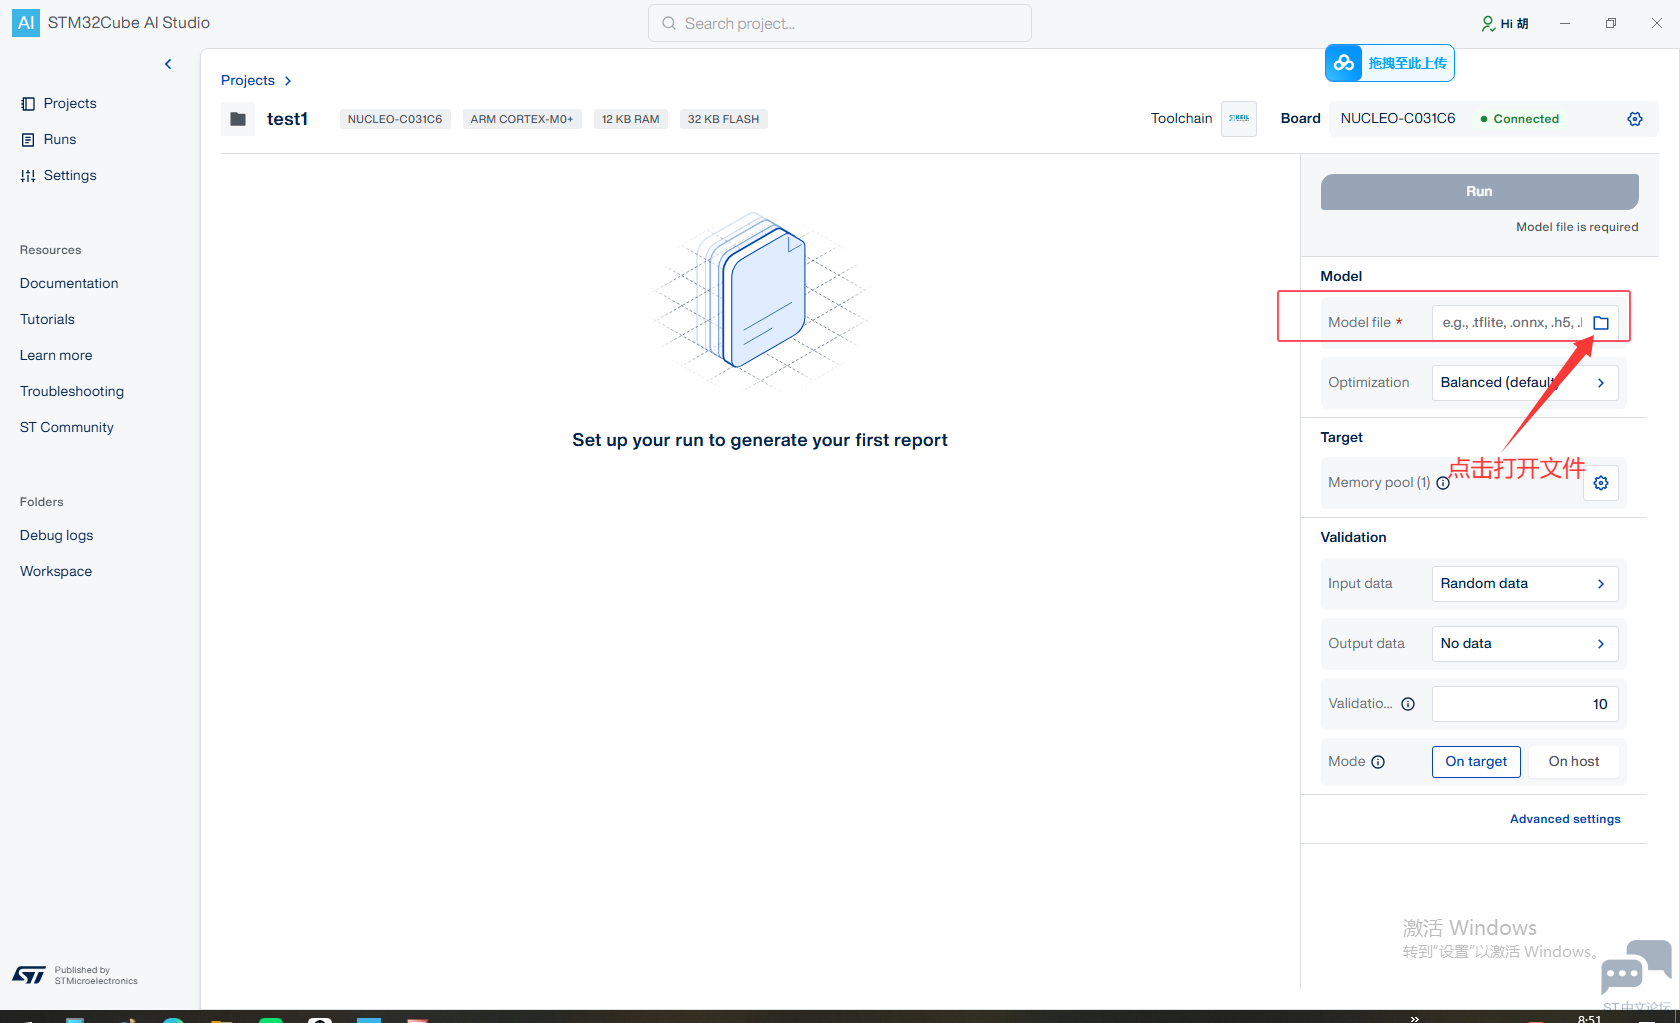Click the Runs icon in the sidebar

click(28, 140)
